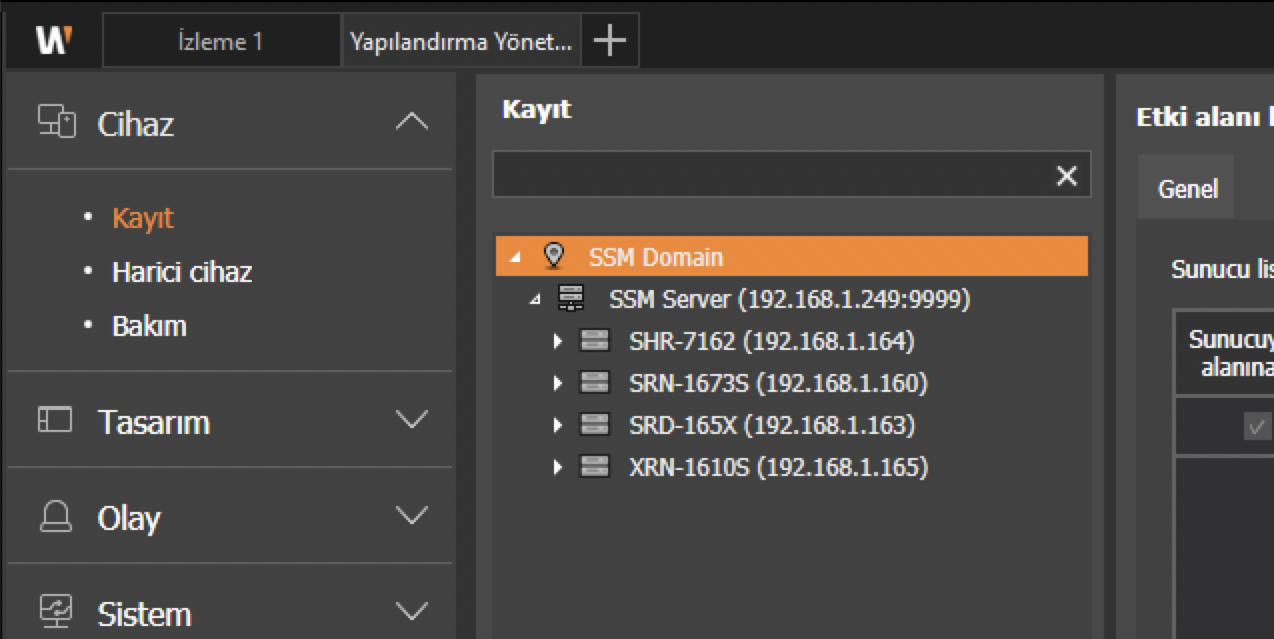Select SSM Domain tree row
Image resolution: width=1274 pixels, height=639 pixels.
[x=791, y=256]
